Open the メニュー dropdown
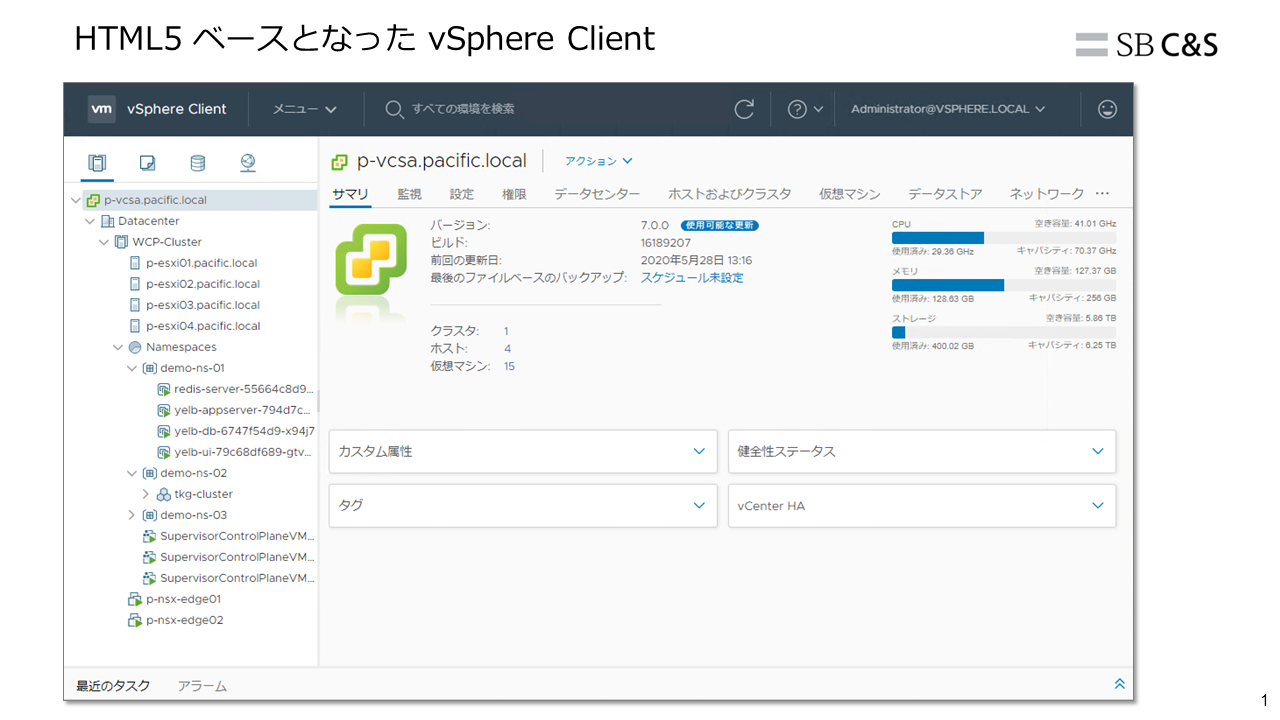 (x=305, y=109)
